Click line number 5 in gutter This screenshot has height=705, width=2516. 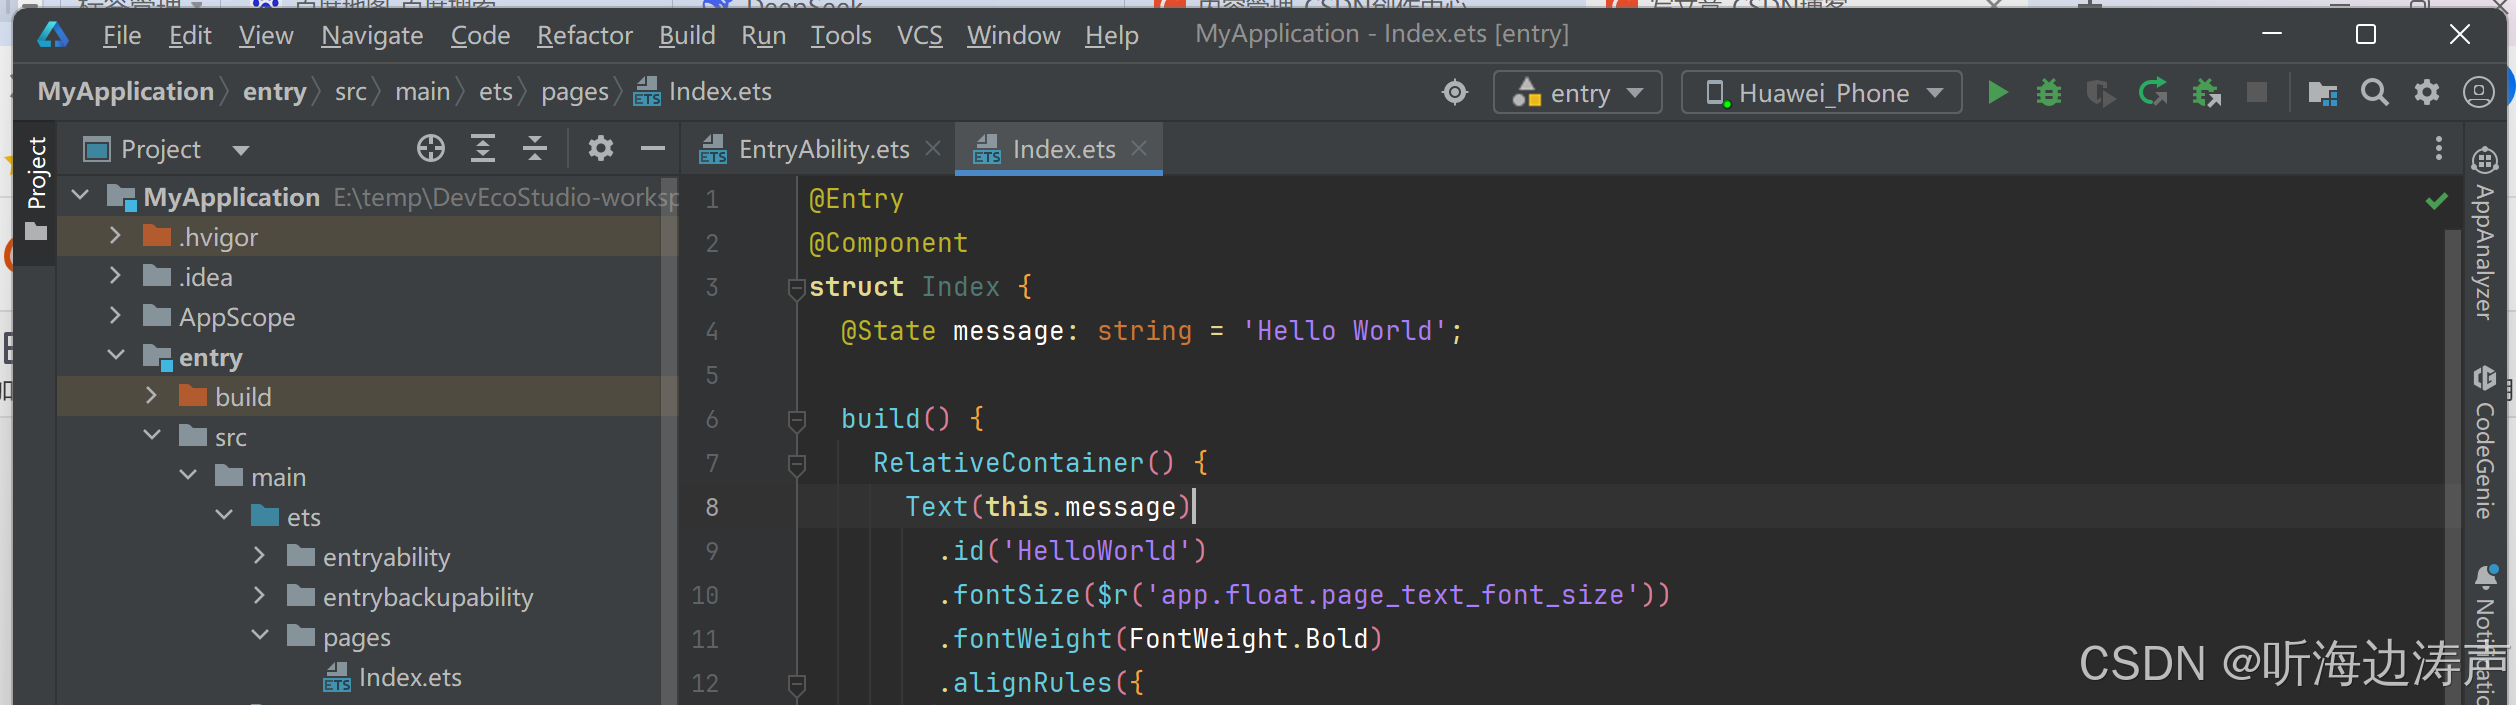pos(711,375)
